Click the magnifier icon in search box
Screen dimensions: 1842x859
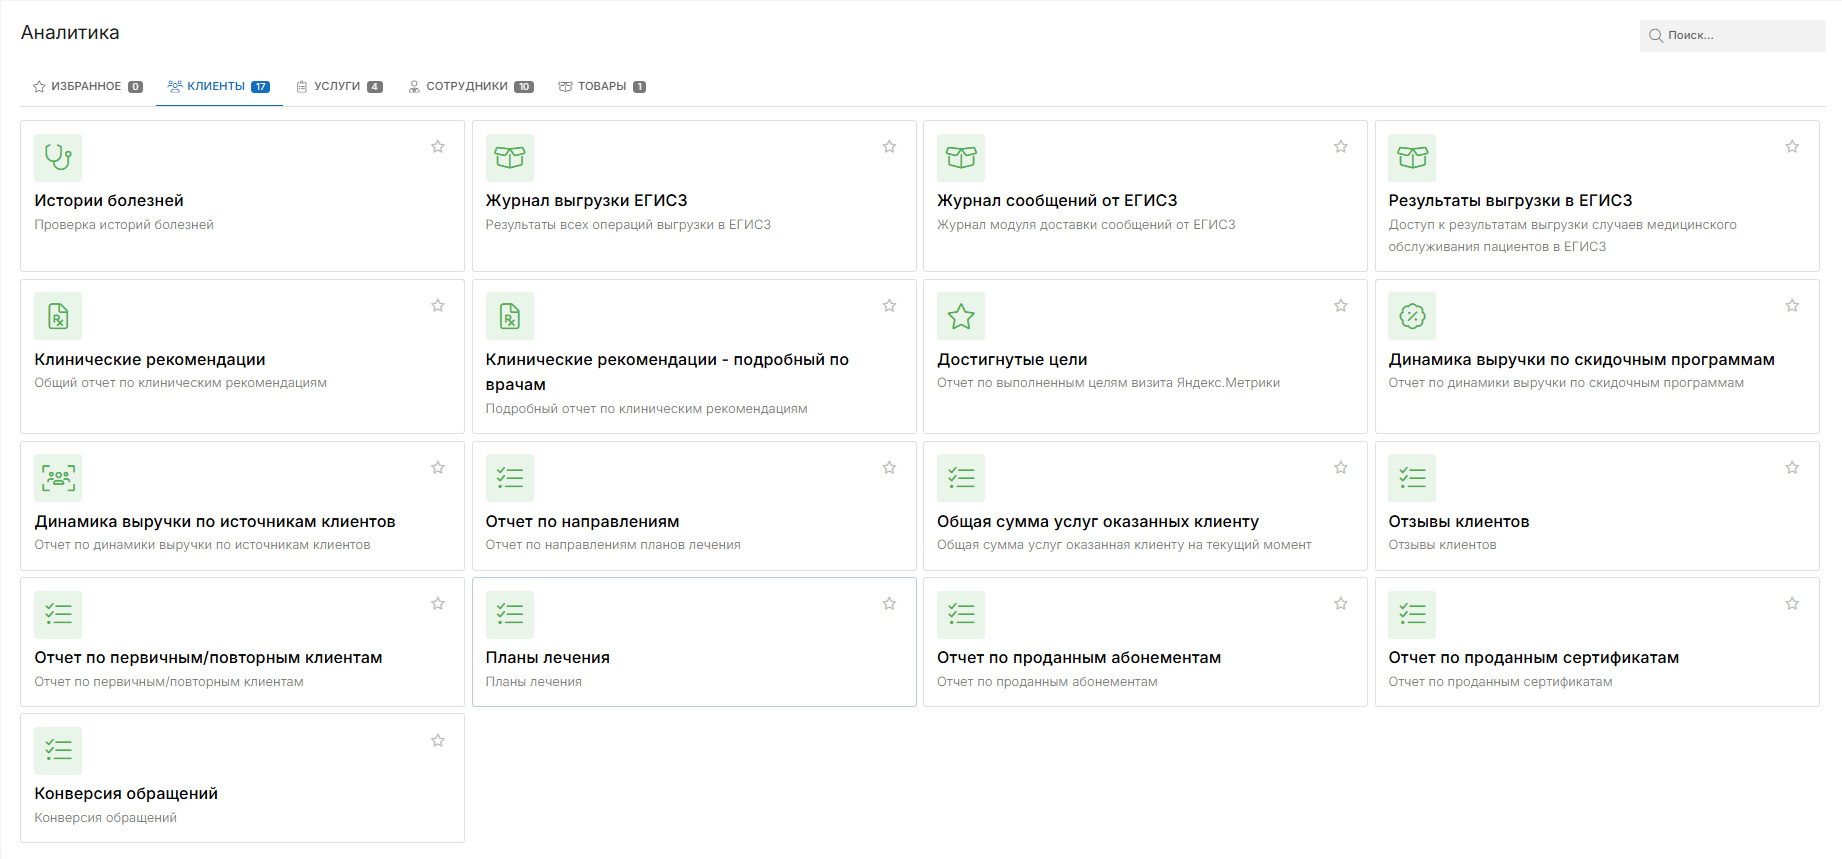click(x=1656, y=36)
